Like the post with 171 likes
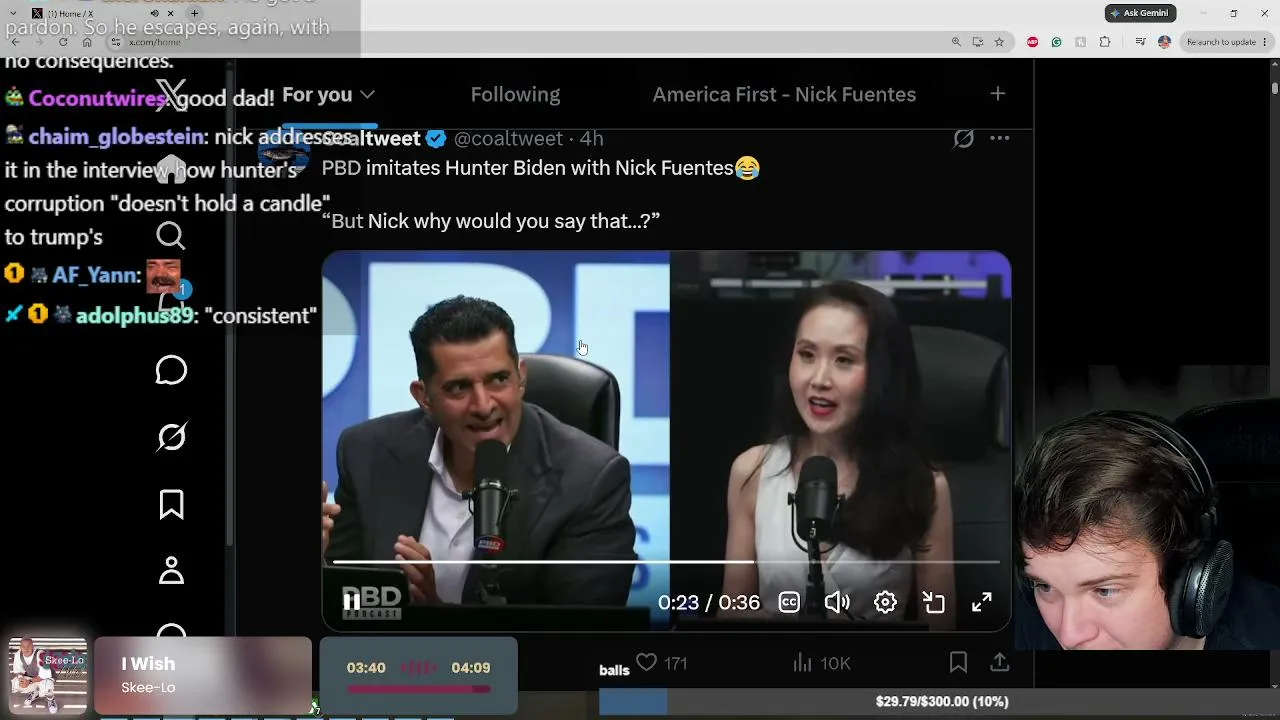 point(662,663)
